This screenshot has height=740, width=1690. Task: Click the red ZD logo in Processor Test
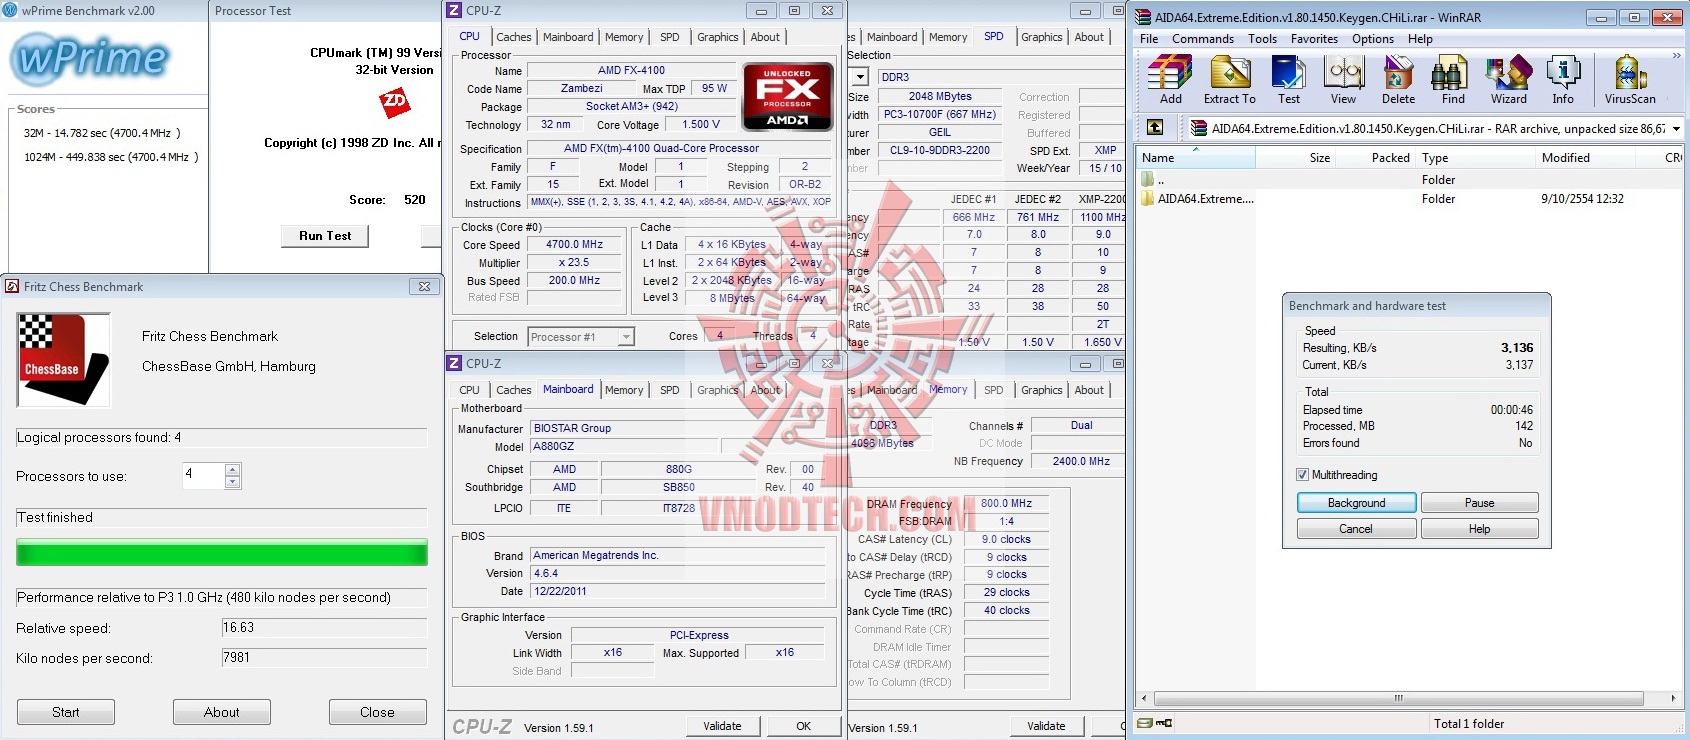(x=395, y=102)
